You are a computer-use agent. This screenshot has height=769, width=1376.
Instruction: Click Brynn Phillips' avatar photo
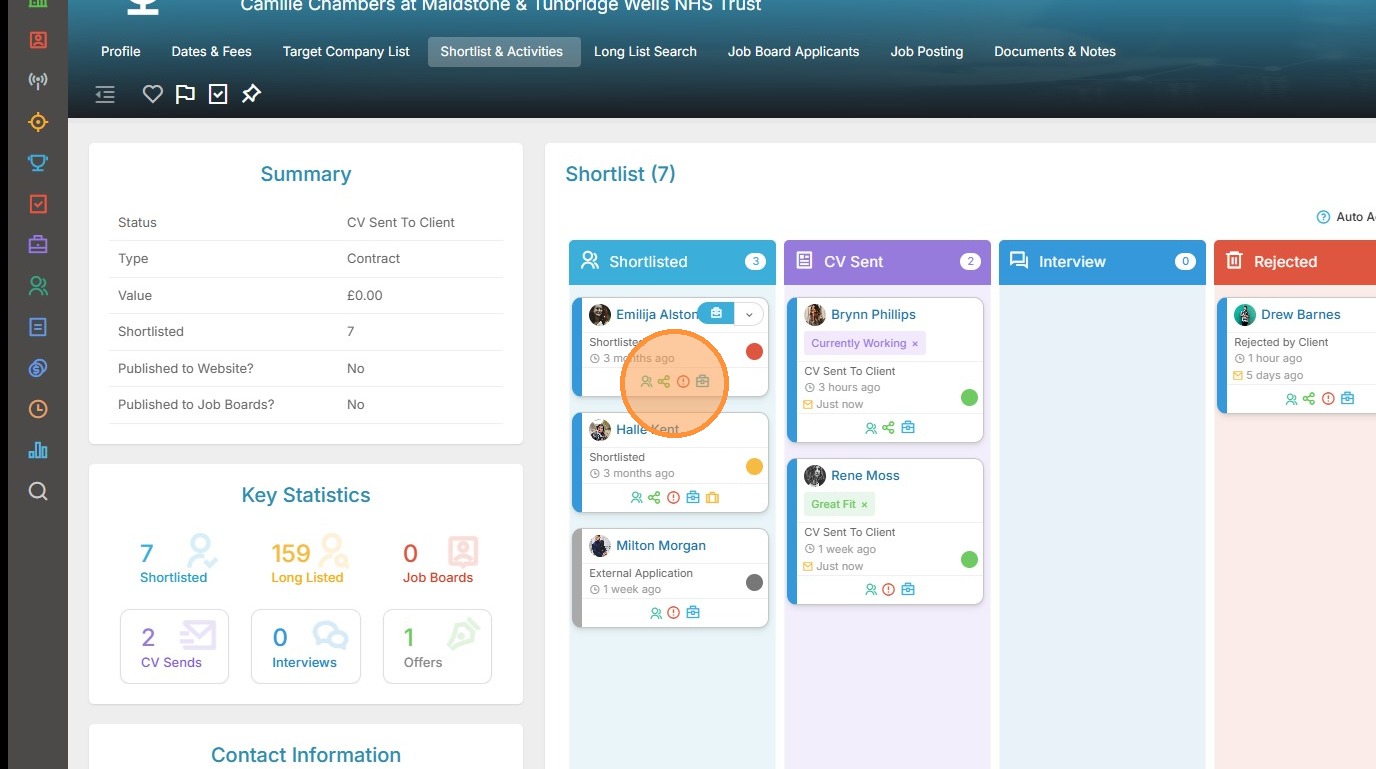(815, 315)
